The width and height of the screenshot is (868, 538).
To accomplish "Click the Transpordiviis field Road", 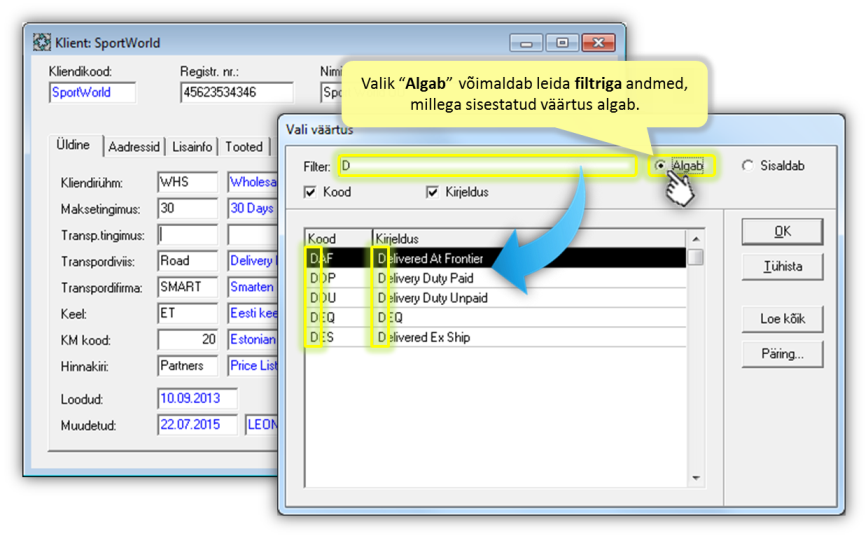I will [187, 261].
